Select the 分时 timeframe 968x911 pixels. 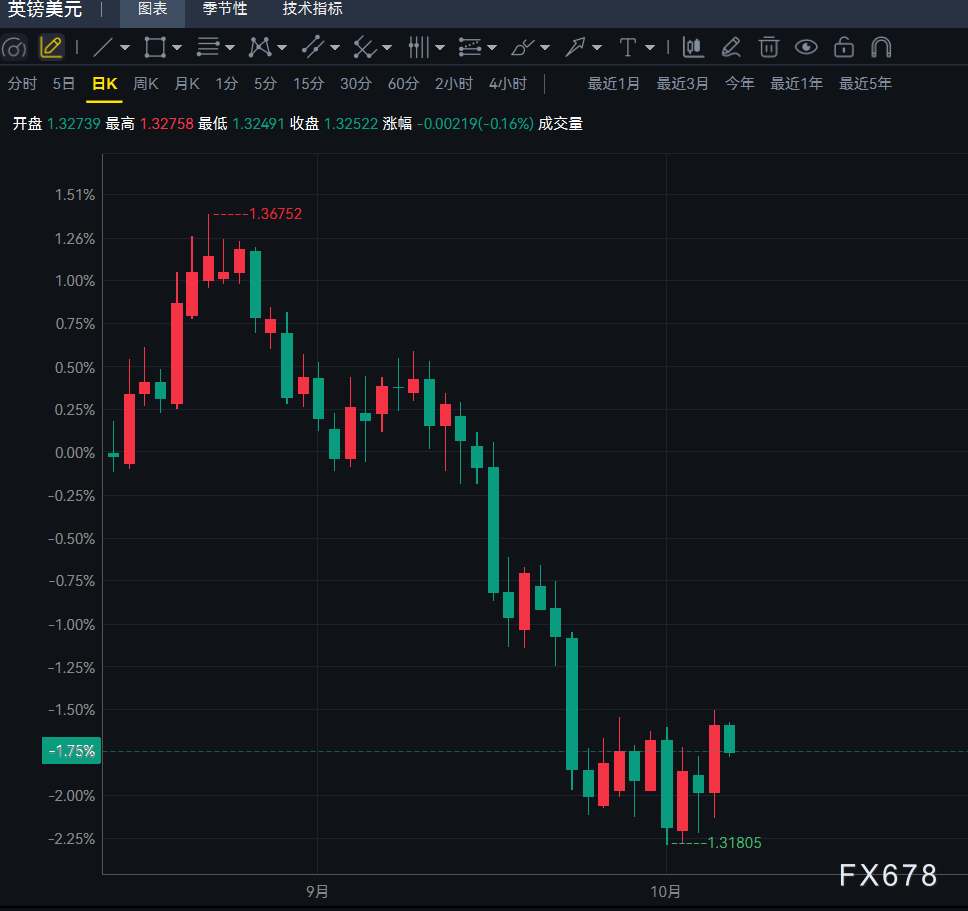pyautogui.click(x=22, y=83)
